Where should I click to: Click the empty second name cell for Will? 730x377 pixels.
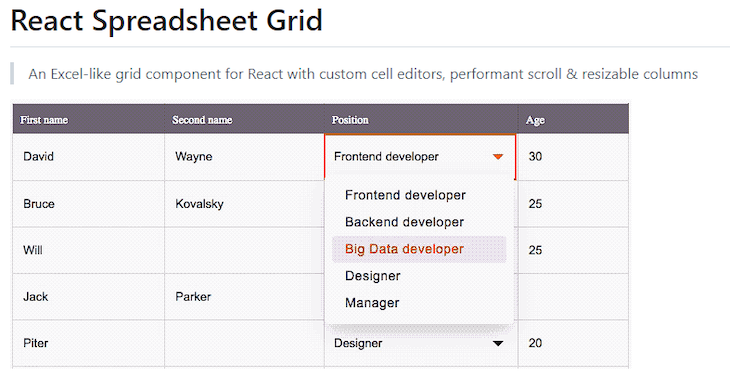coord(244,250)
